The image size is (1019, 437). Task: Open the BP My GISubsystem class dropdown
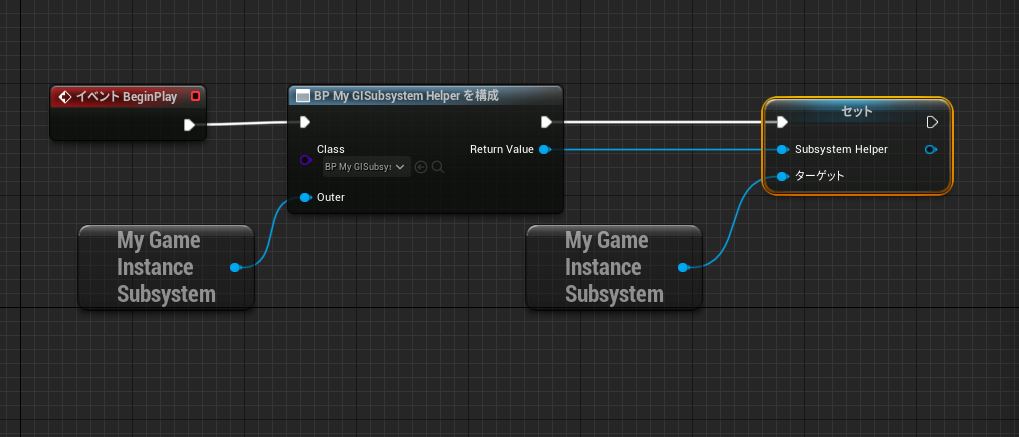(x=367, y=167)
